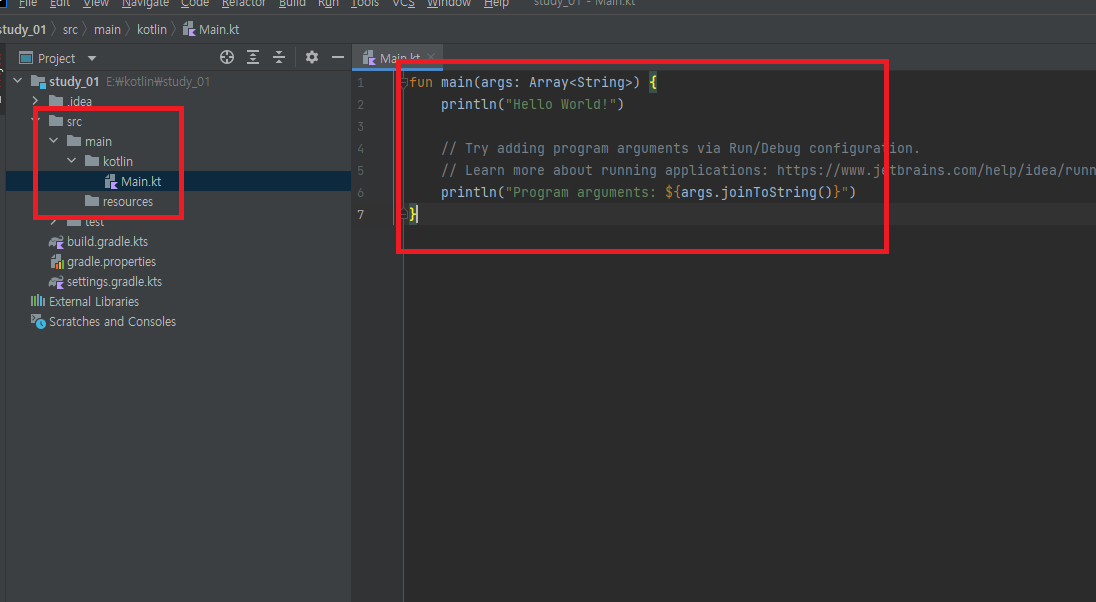Open the Project view dropdown arrow

[x=92, y=59]
